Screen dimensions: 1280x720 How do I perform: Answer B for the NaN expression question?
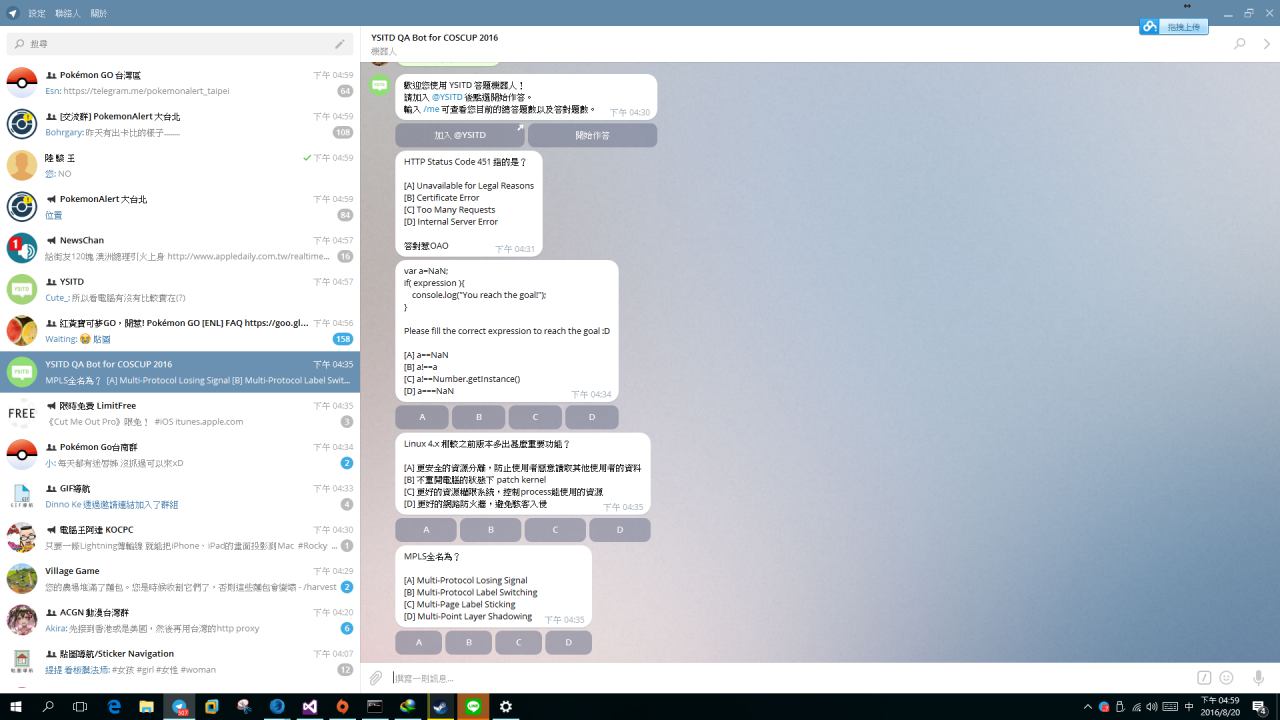[x=478, y=417]
